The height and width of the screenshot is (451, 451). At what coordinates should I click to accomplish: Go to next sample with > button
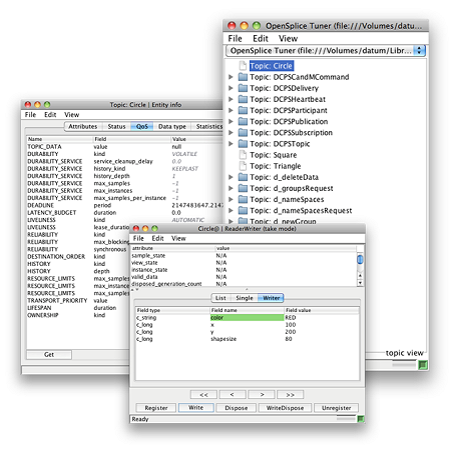[262, 394]
